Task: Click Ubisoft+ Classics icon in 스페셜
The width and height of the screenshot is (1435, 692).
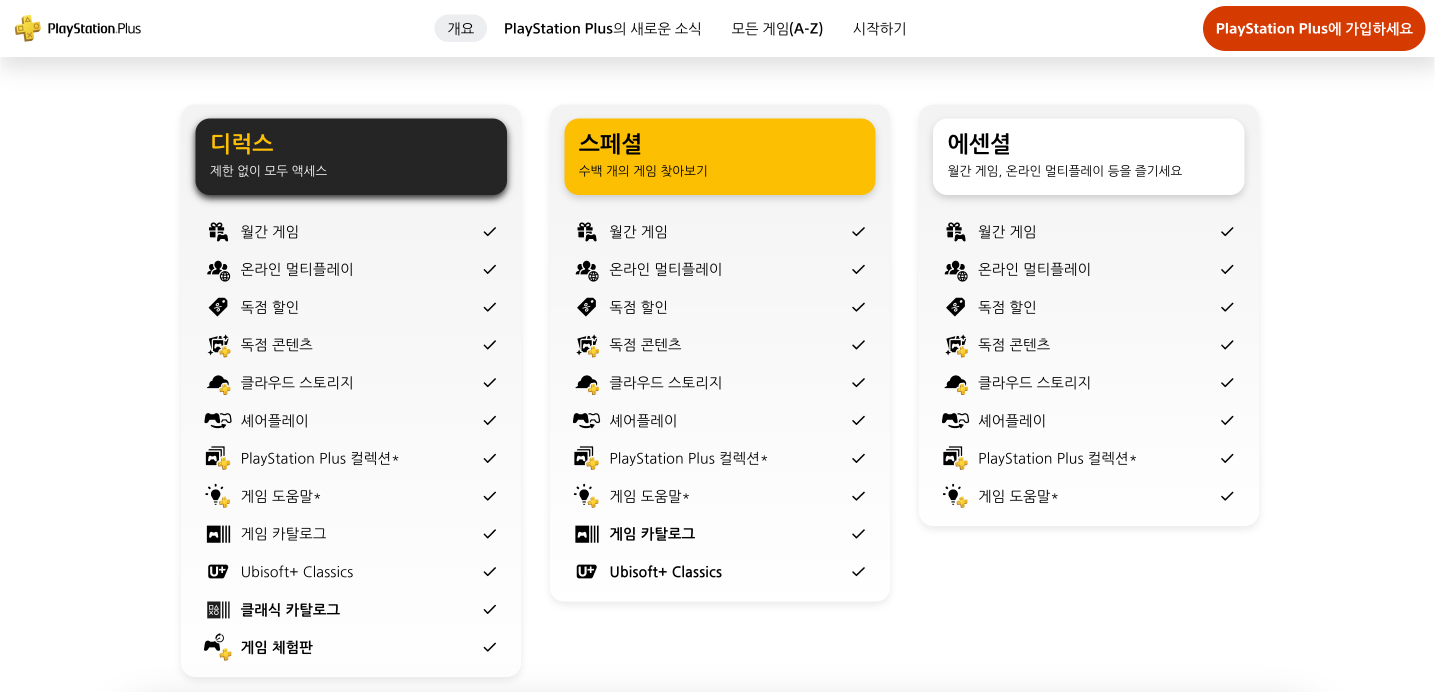Action: tap(587, 572)
